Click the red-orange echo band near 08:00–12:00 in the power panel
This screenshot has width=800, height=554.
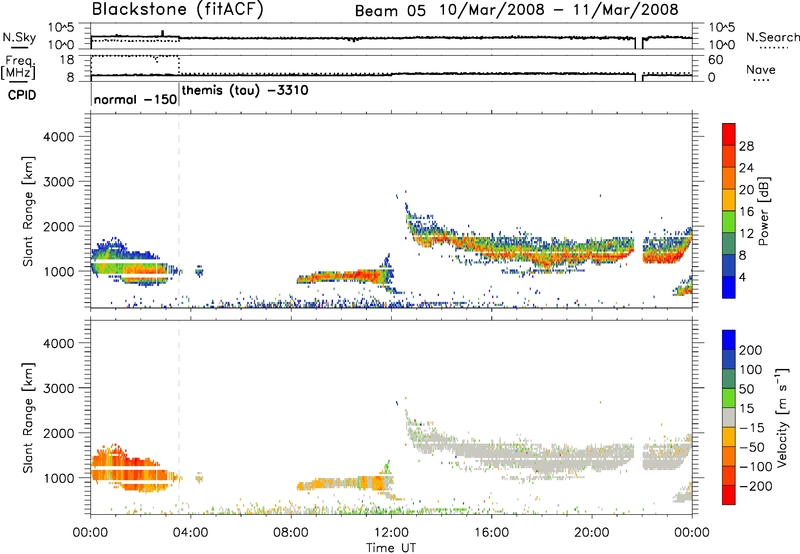pos(344,278)
